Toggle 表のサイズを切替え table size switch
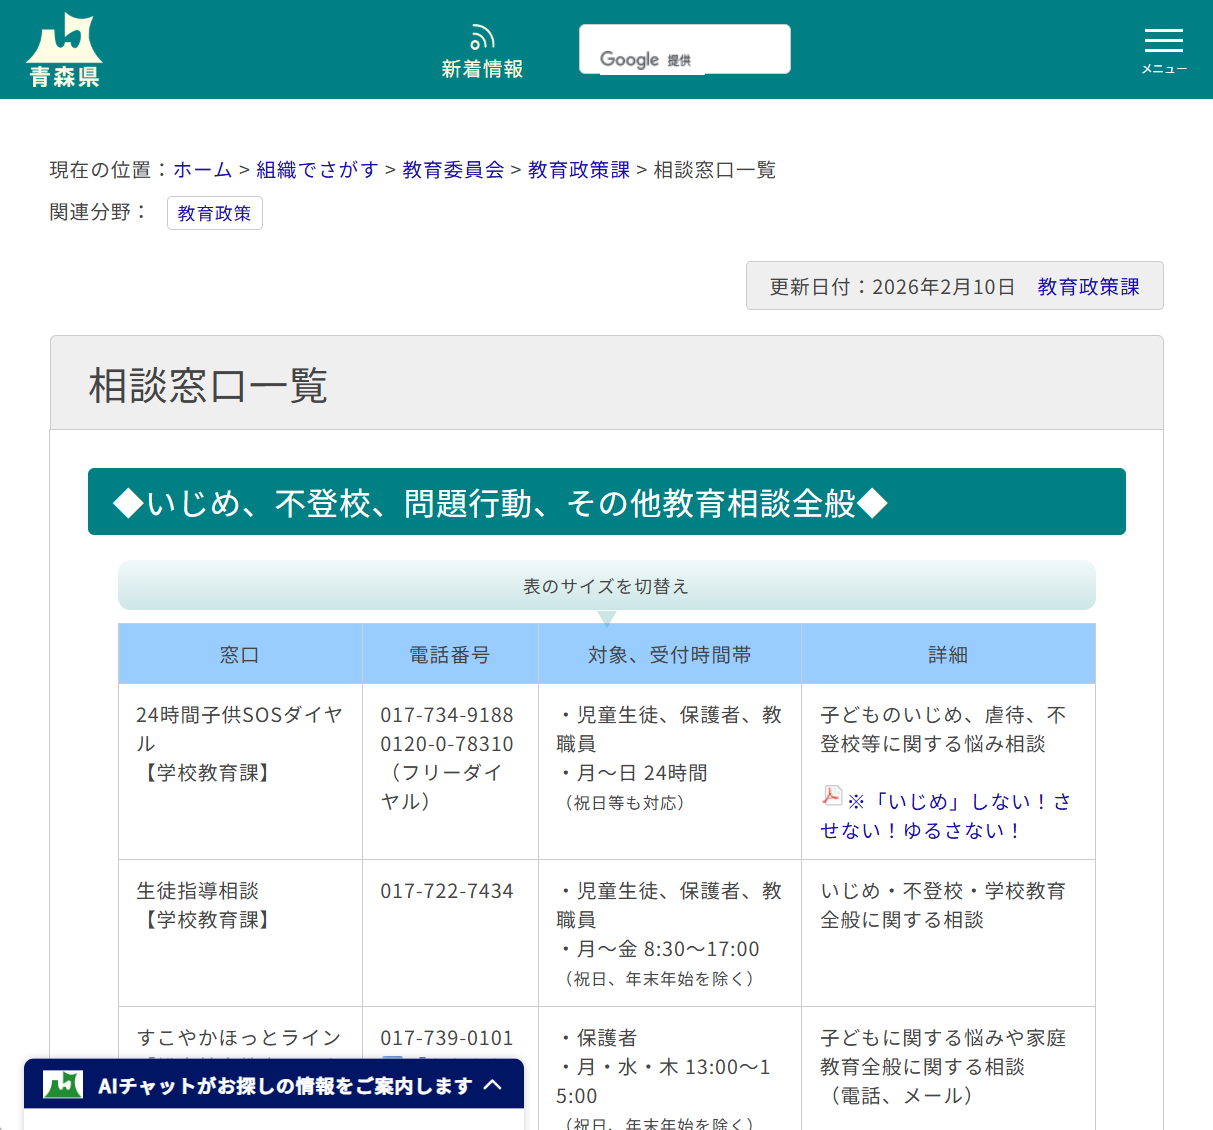 pyautogui.click(x=606, y=586)
